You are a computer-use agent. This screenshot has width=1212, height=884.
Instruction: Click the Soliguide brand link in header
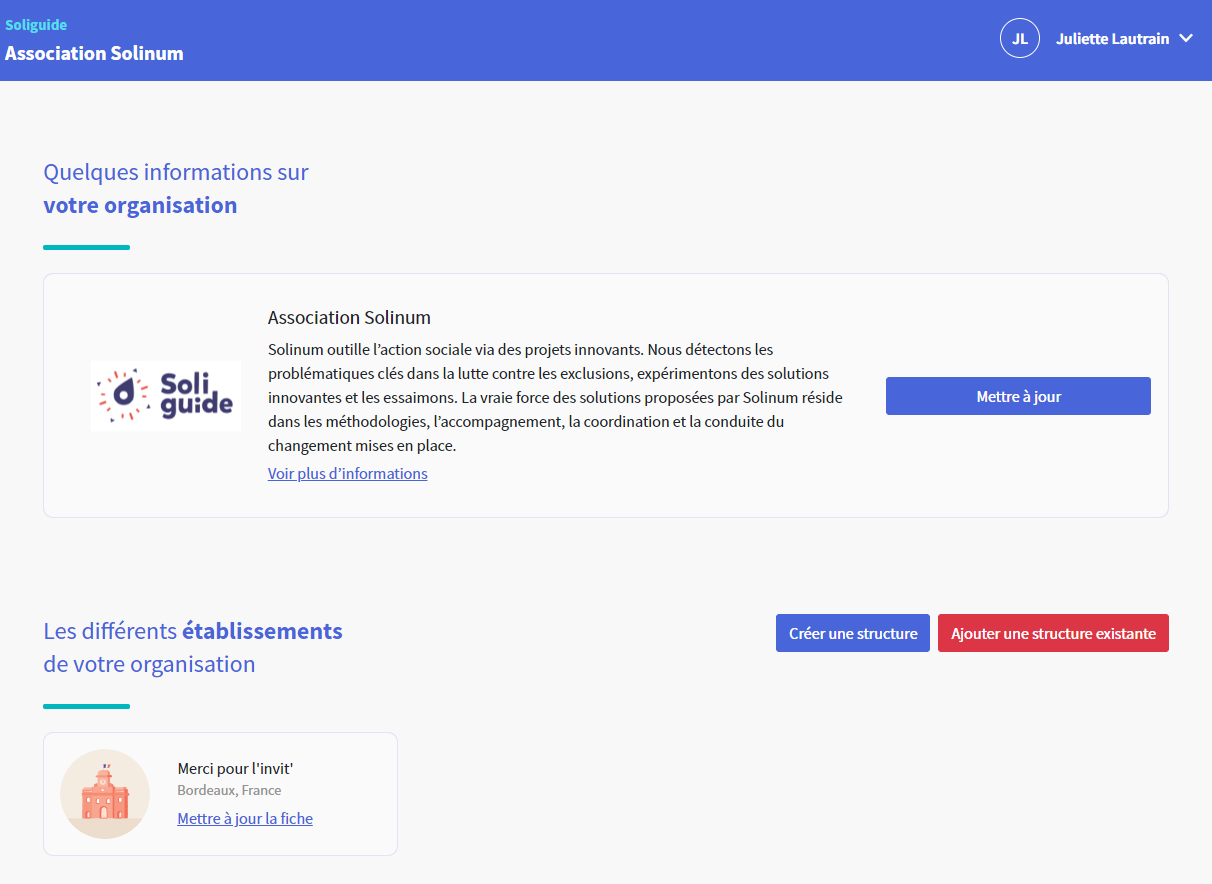click(36, 25)
